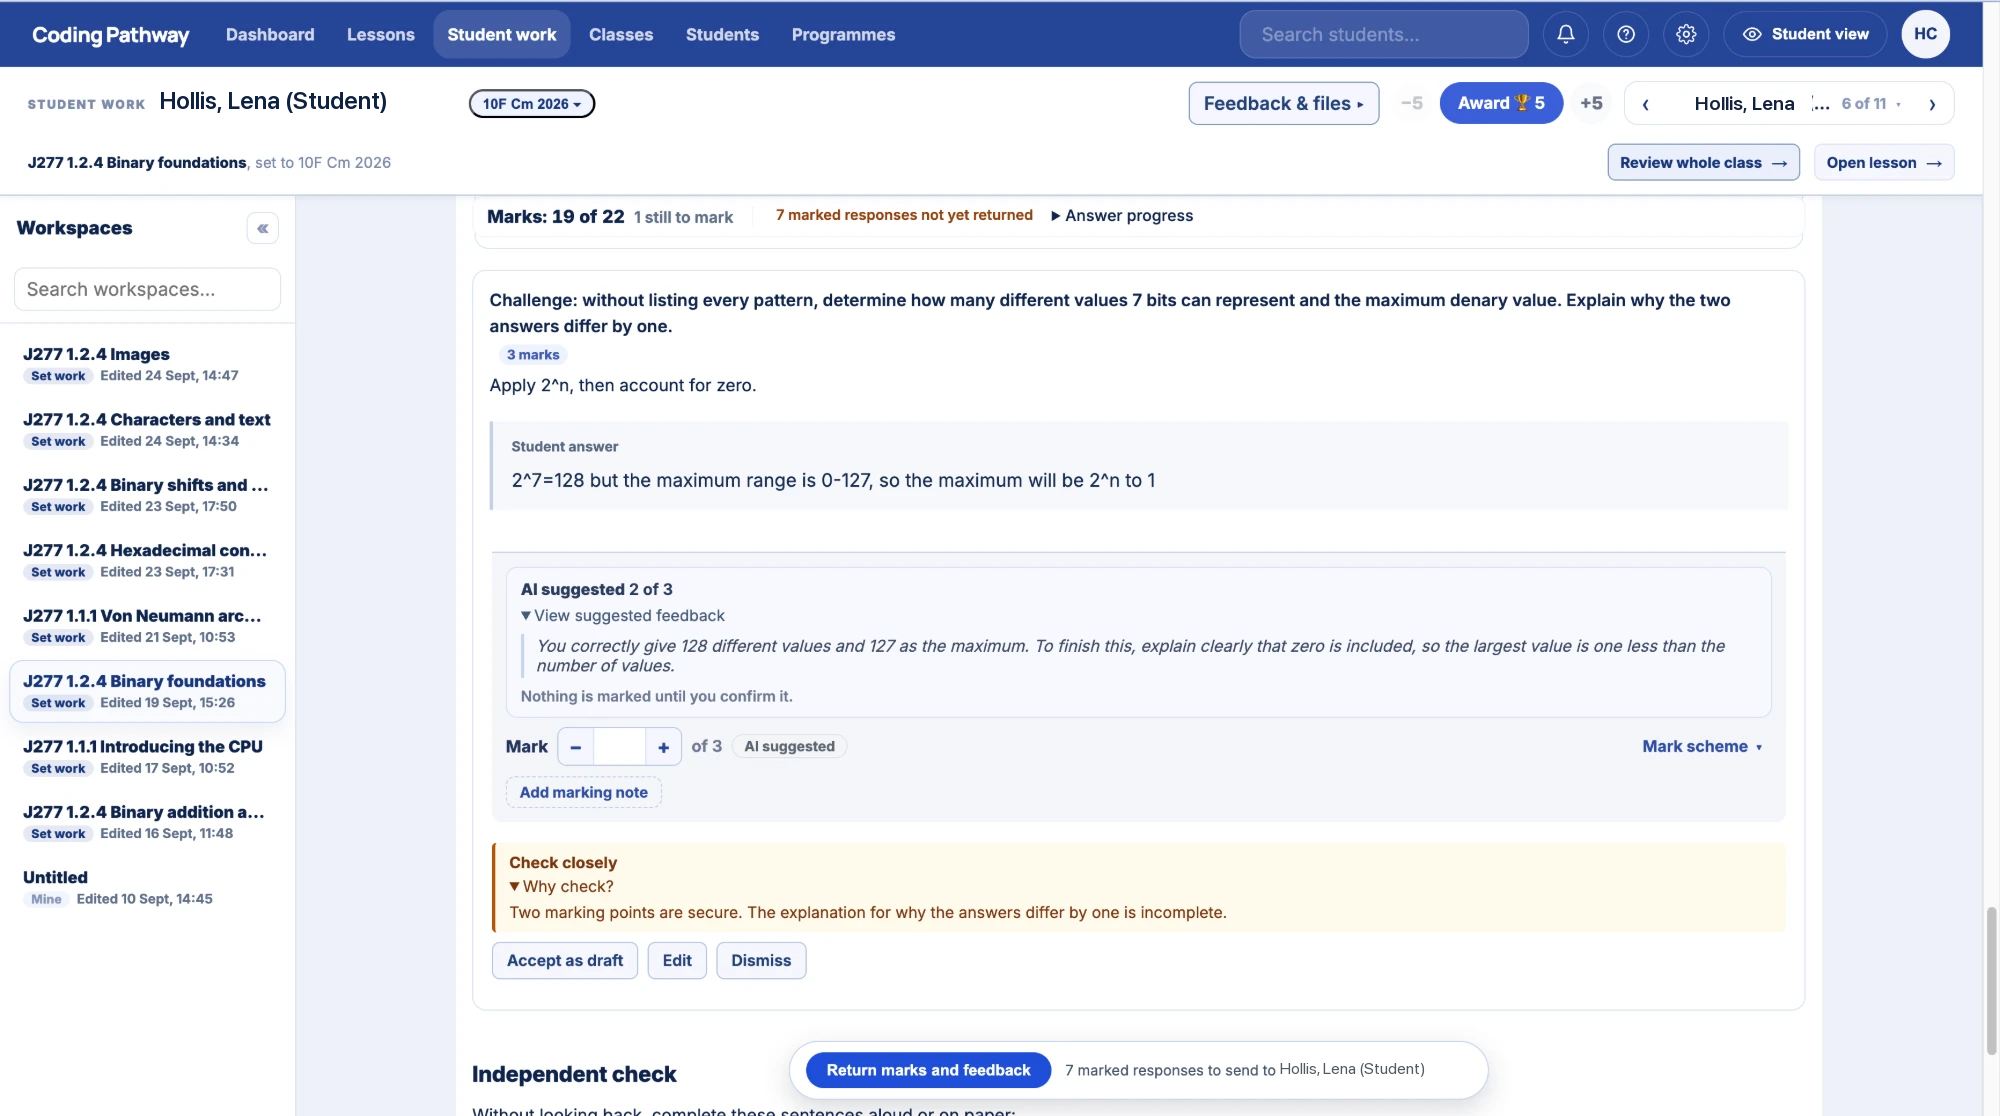Screen dimensions: 2000x1116
Task: Open the Lessons tab
Action: pyautogui.click(x=381, y=34)
